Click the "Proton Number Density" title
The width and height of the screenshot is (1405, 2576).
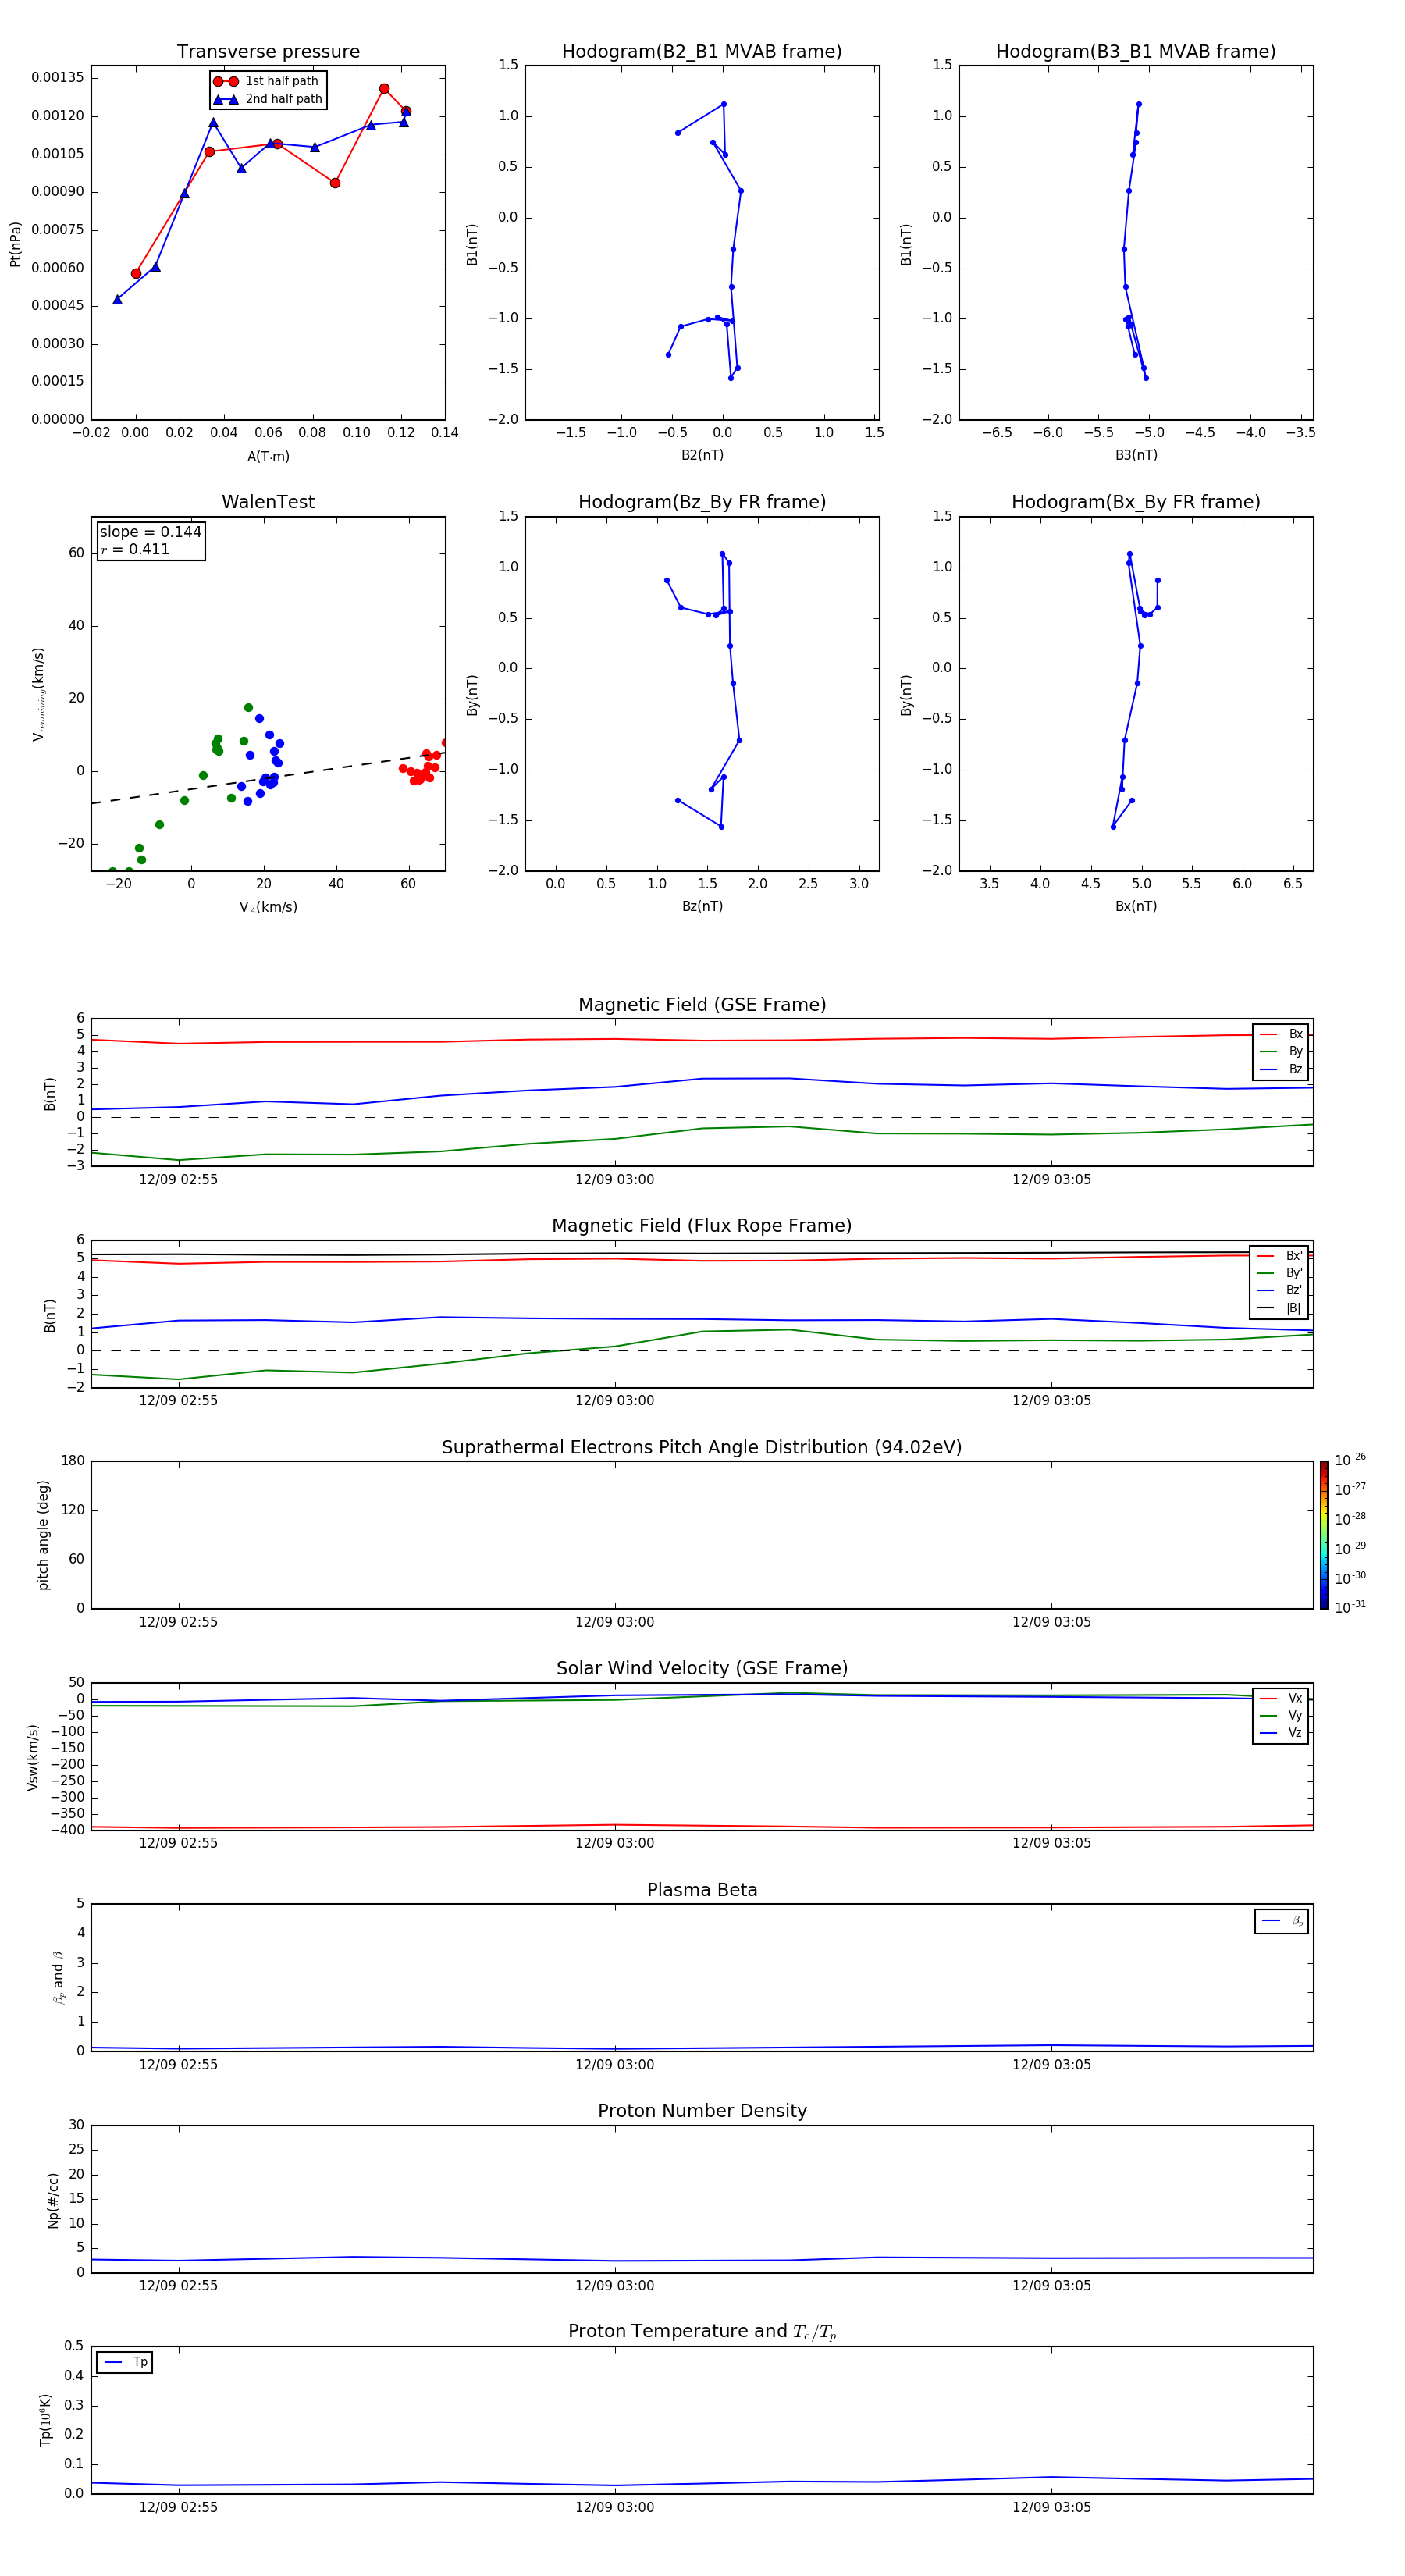[x=702, y=2111]
